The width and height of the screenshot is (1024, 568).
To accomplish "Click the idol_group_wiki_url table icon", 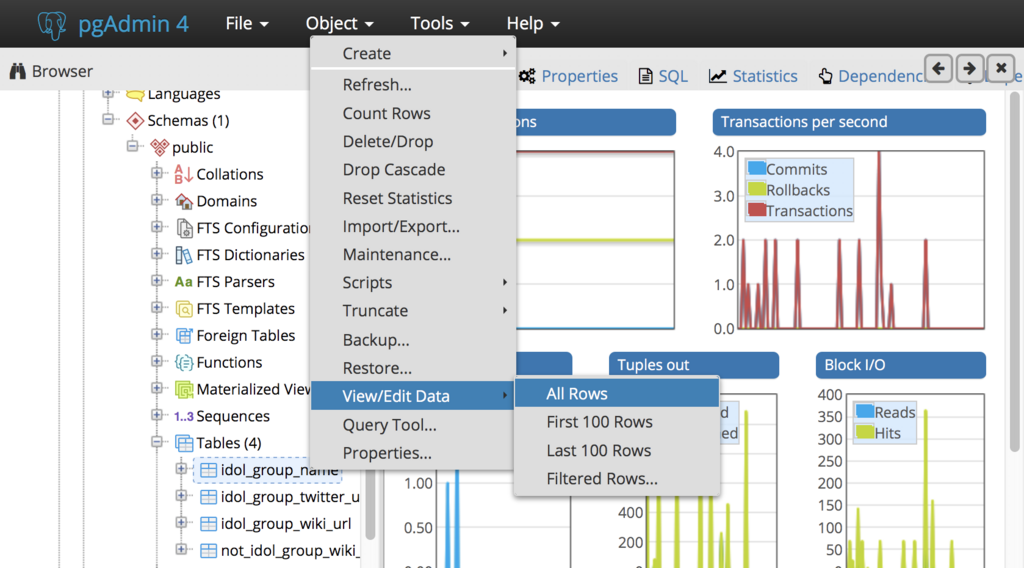I will [x=208, y=524].
